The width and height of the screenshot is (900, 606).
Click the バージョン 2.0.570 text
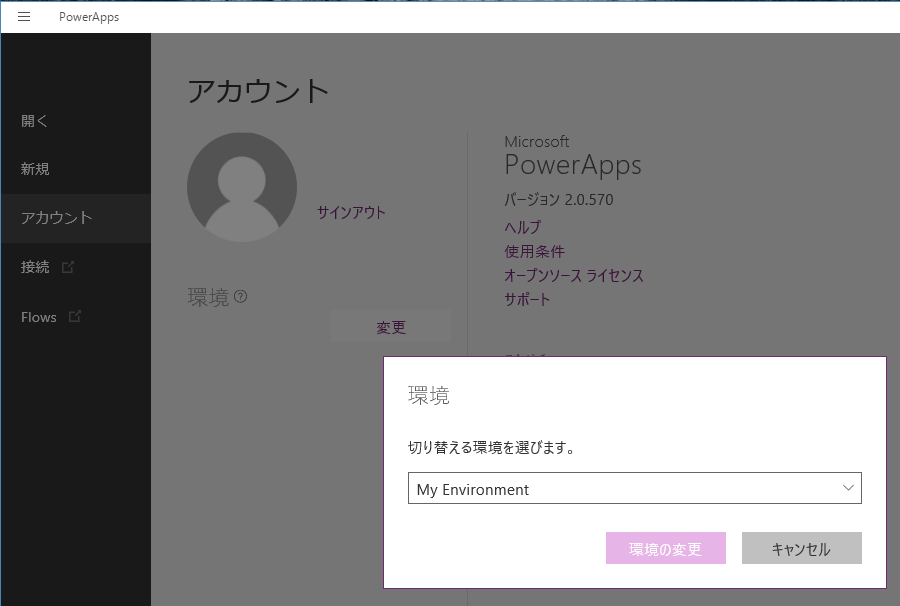click(558, 199)
